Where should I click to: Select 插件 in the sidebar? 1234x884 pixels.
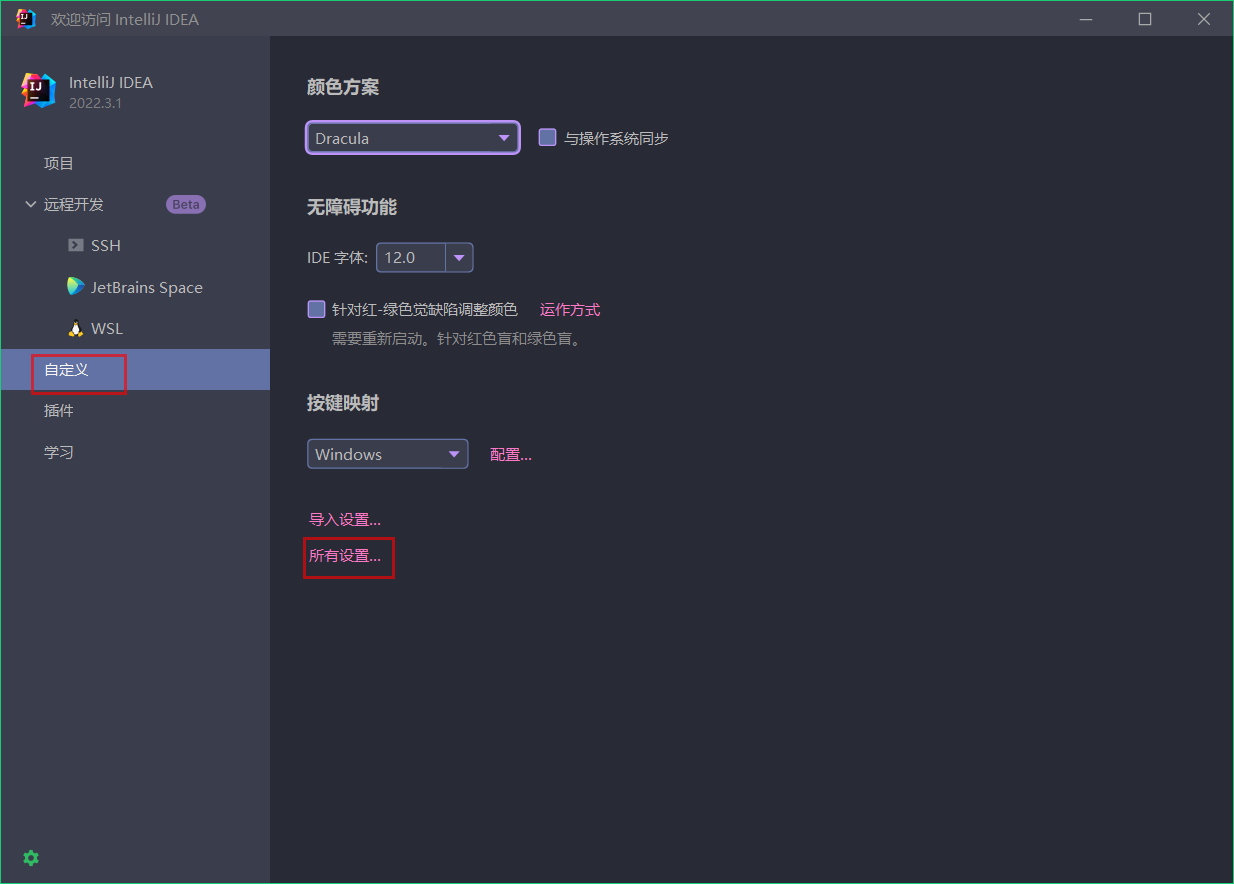pos(135,411)
